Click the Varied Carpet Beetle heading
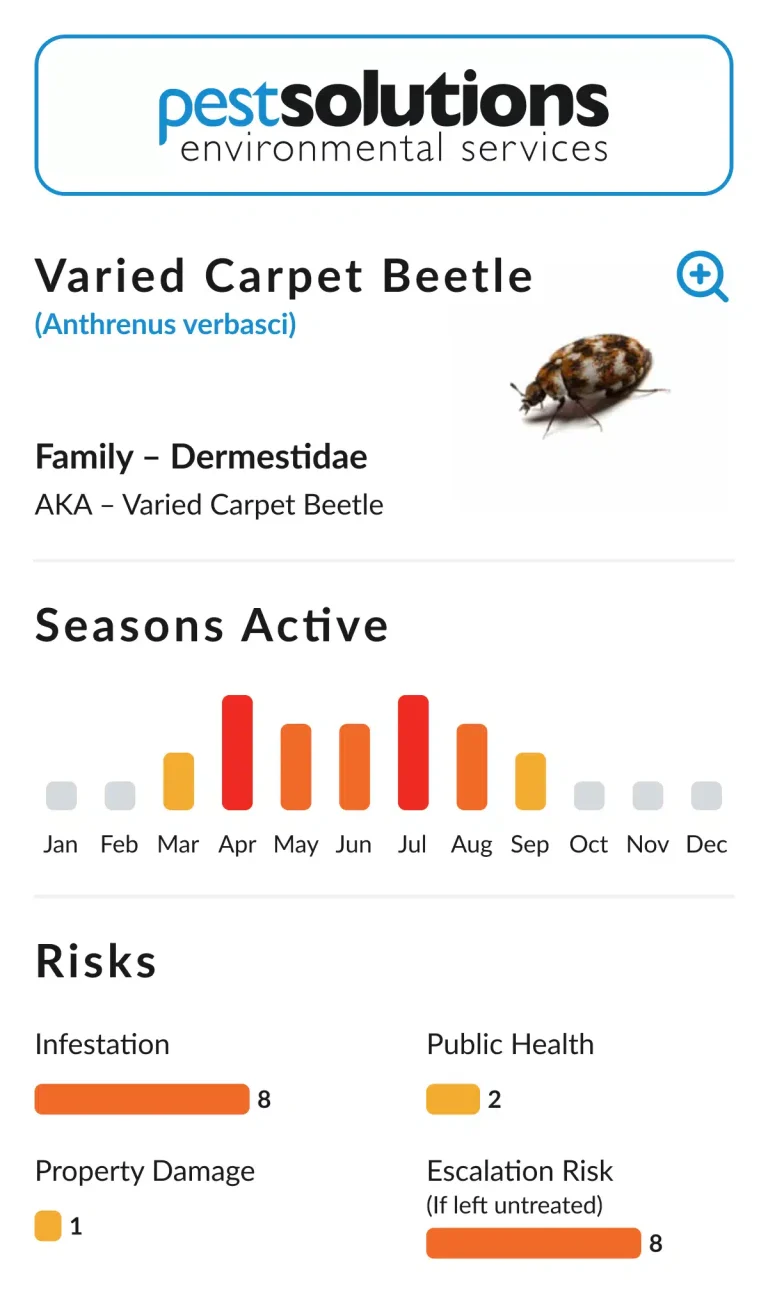The image size is (768, 1296). pyautogui.click(x=284, y=276)
